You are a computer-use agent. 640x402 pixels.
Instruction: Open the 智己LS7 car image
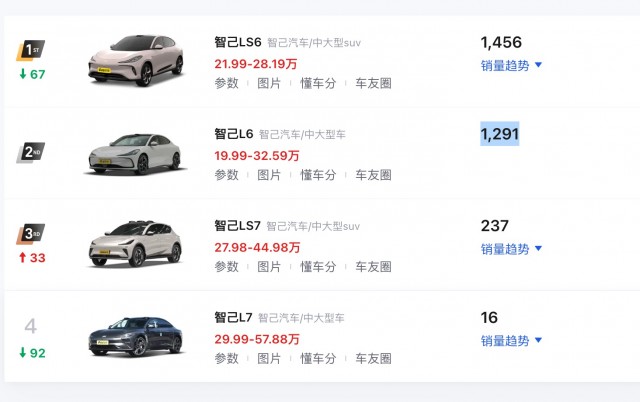(x=135, y=244)
